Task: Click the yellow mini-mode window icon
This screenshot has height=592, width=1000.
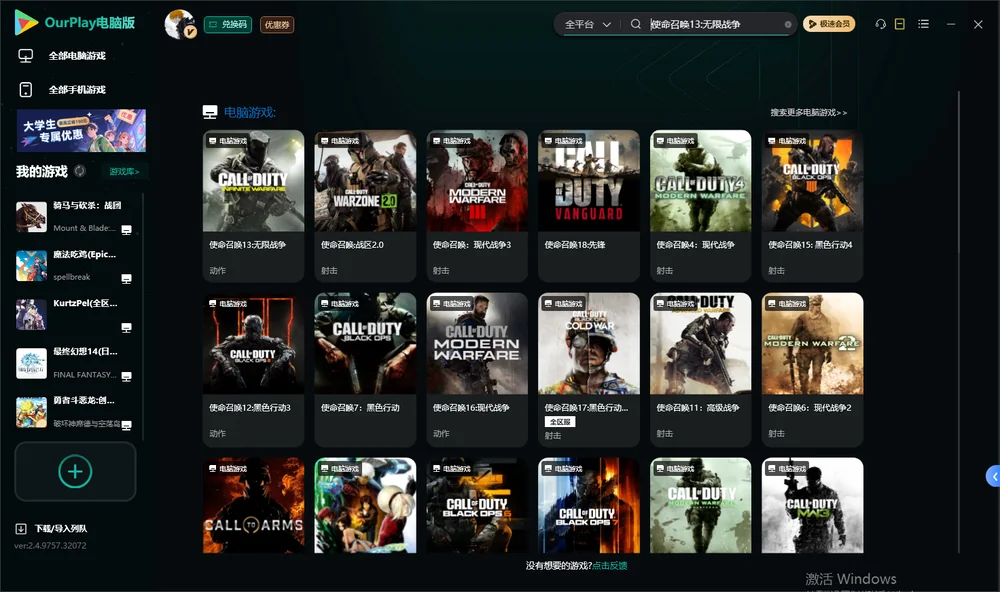Action: 899,24
